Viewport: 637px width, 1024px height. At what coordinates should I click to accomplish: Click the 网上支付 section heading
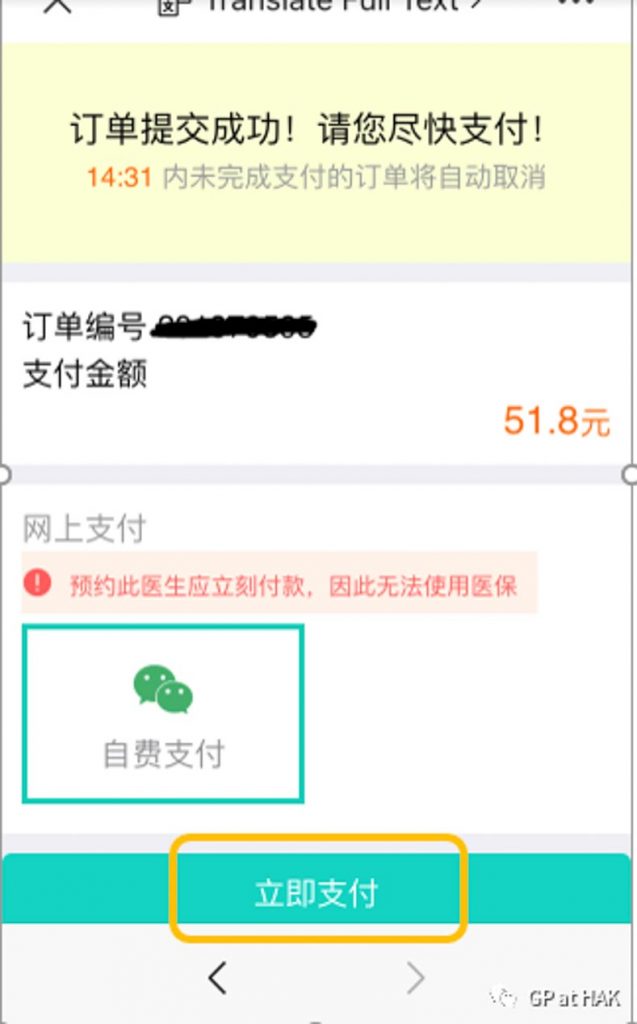pyautogui.click(x=85, y=529)
